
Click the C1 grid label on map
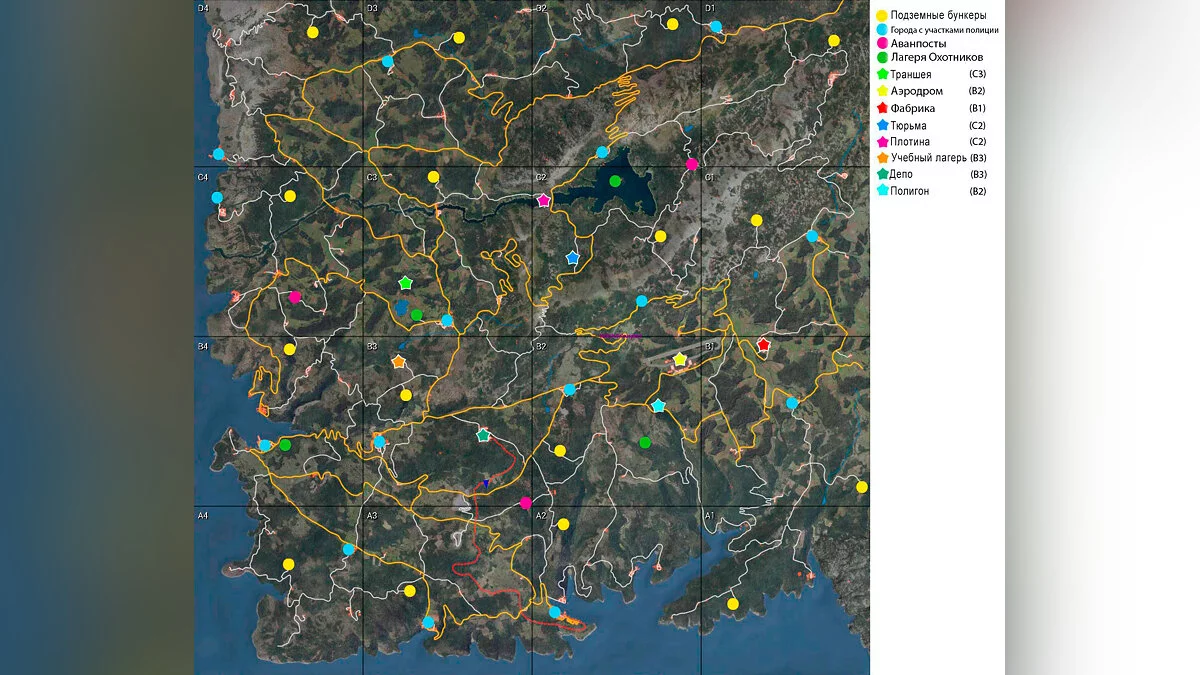(710, 177)
